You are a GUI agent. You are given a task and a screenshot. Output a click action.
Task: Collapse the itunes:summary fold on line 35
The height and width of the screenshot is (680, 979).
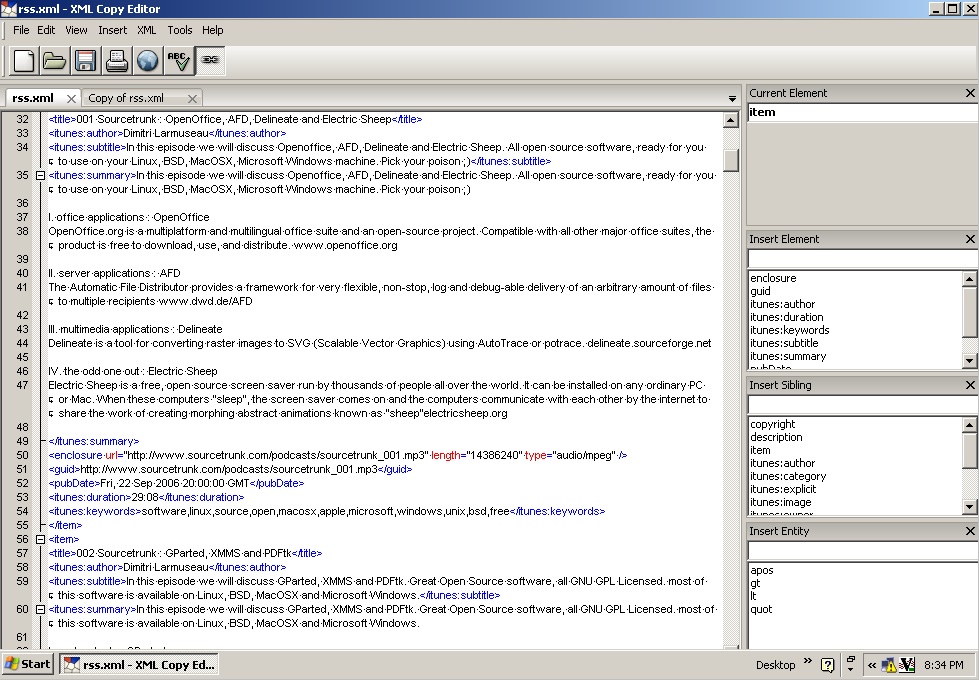click(x=40, y=175)
